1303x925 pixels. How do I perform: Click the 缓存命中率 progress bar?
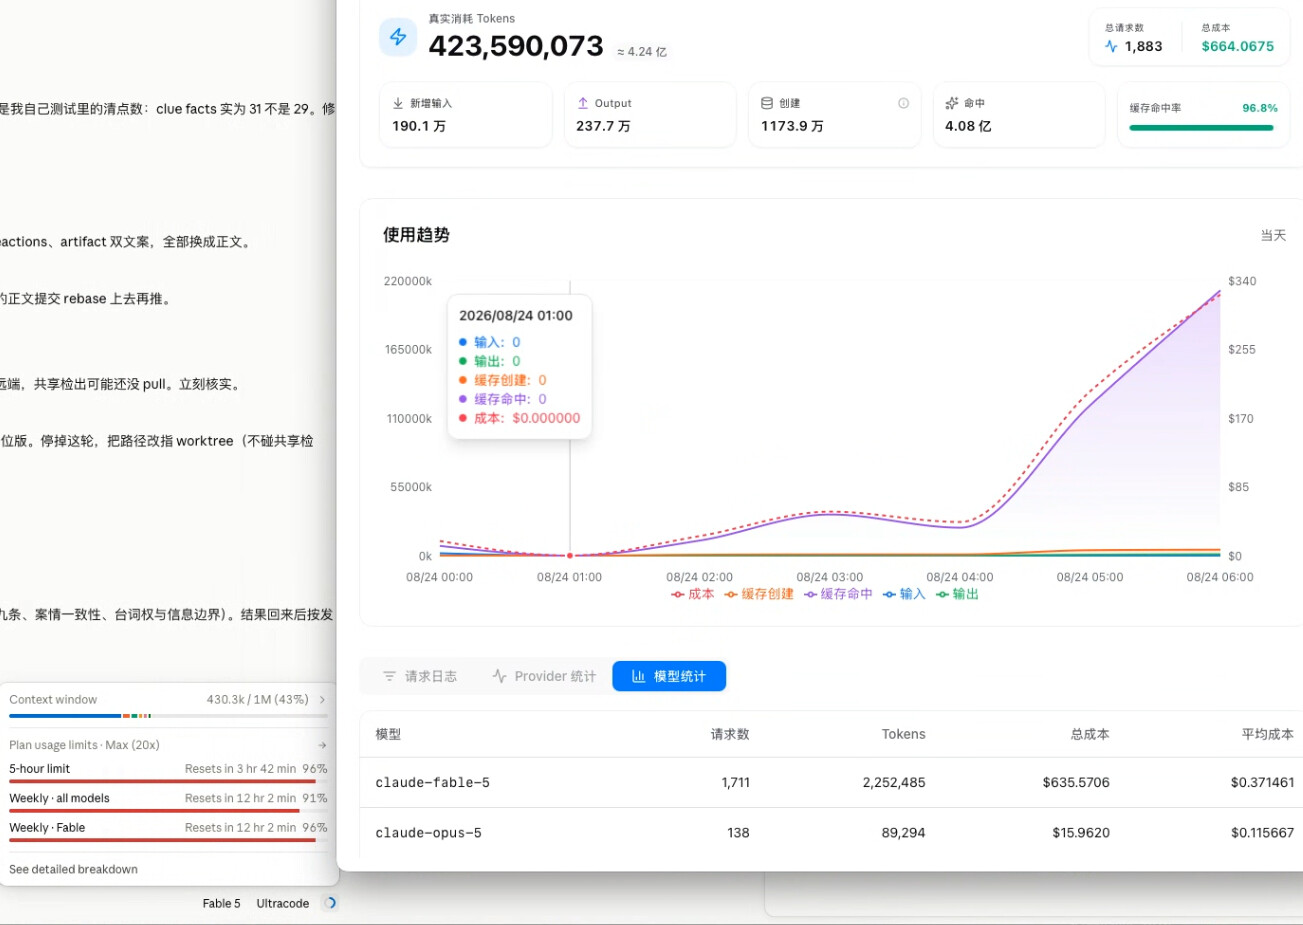[1201, 128]
